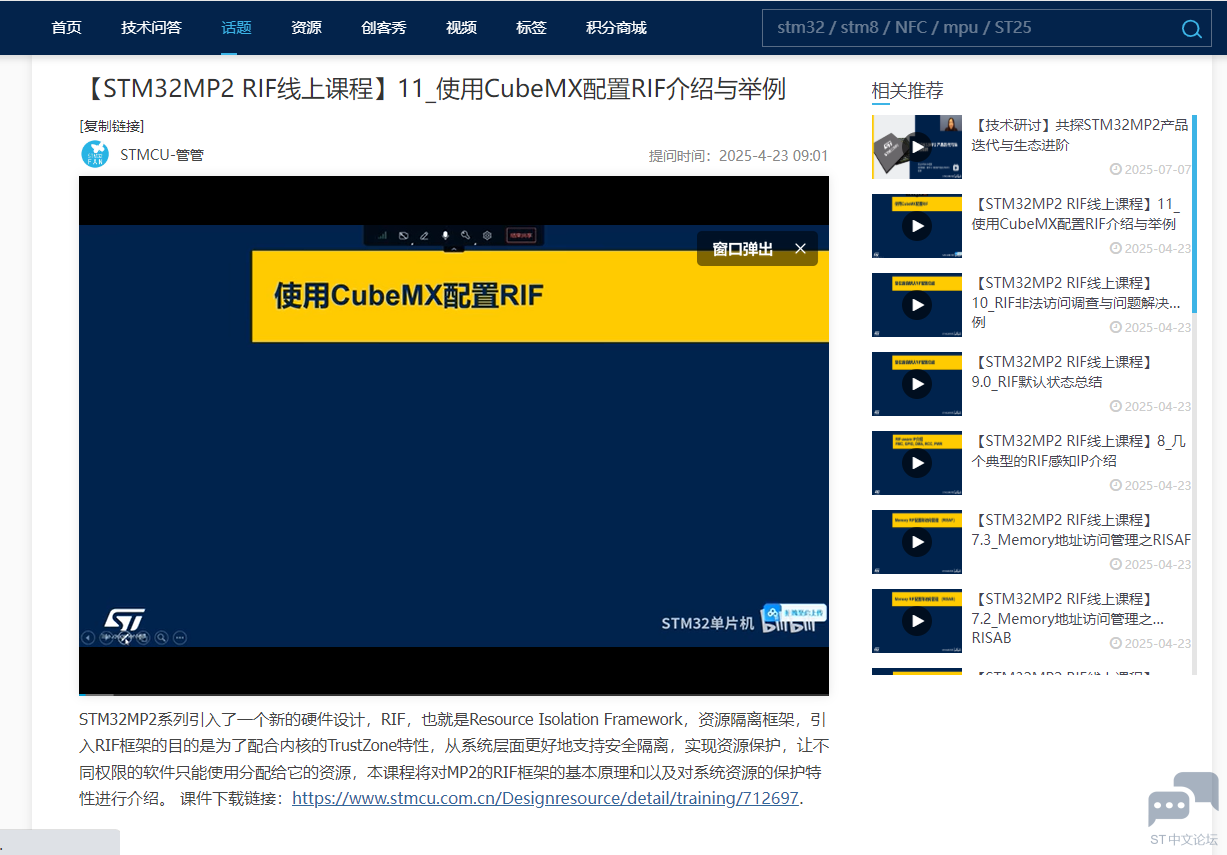Click the red 结束共享 button
Image resolution: width=1227 pixels, height=855 pixels.
point(521,235)
